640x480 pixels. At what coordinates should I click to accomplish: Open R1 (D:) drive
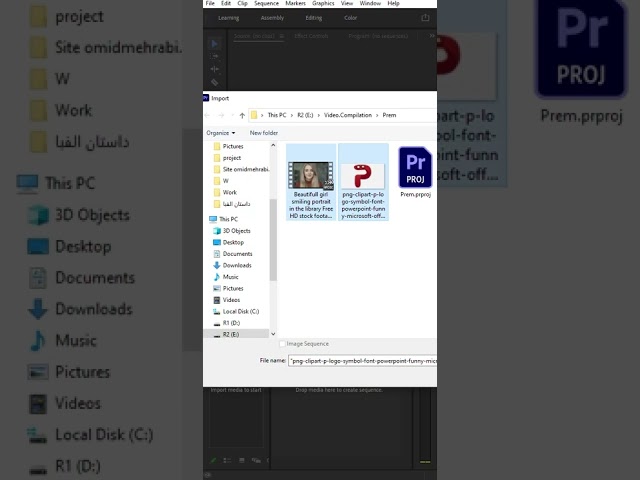(227, 323)
